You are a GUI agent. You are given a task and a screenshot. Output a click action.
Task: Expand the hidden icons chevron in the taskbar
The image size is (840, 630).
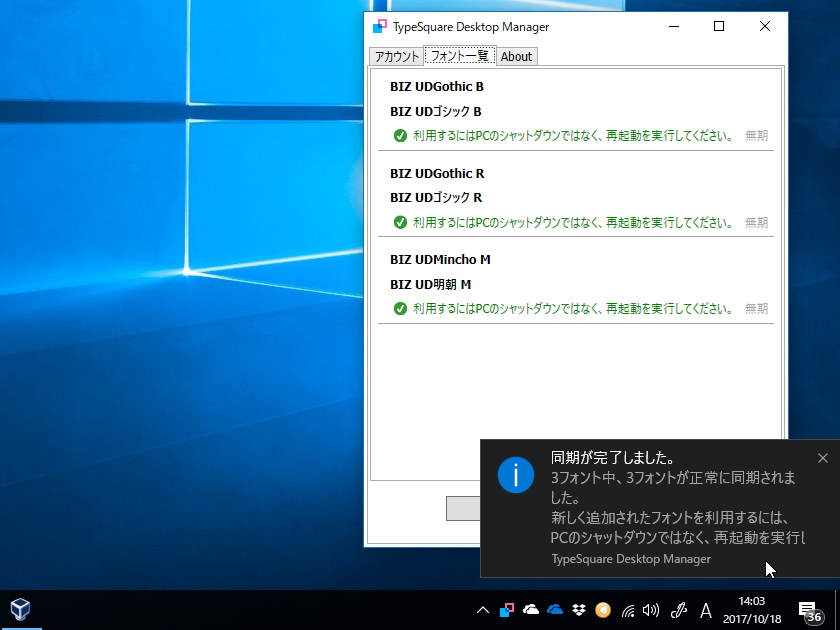tap(482, 609)
